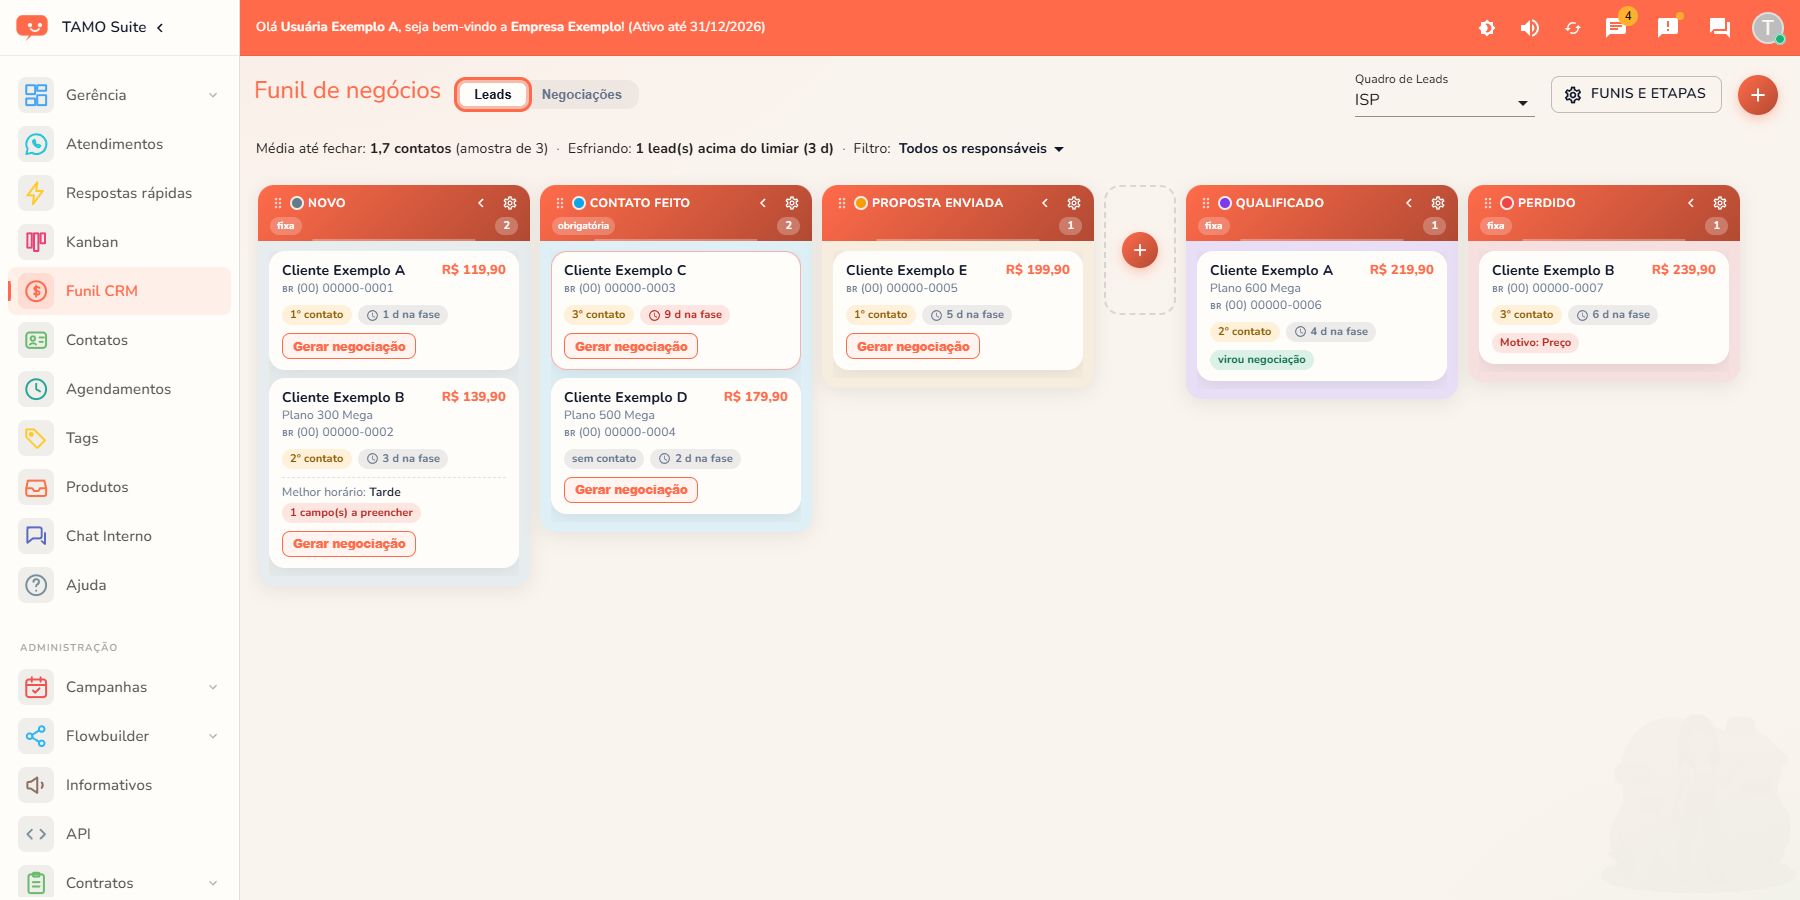This screenshot has height=900, width=1800.
Task: Click the QUALIFICADO purple stage color circle
Action: (x=1225, y=203)
